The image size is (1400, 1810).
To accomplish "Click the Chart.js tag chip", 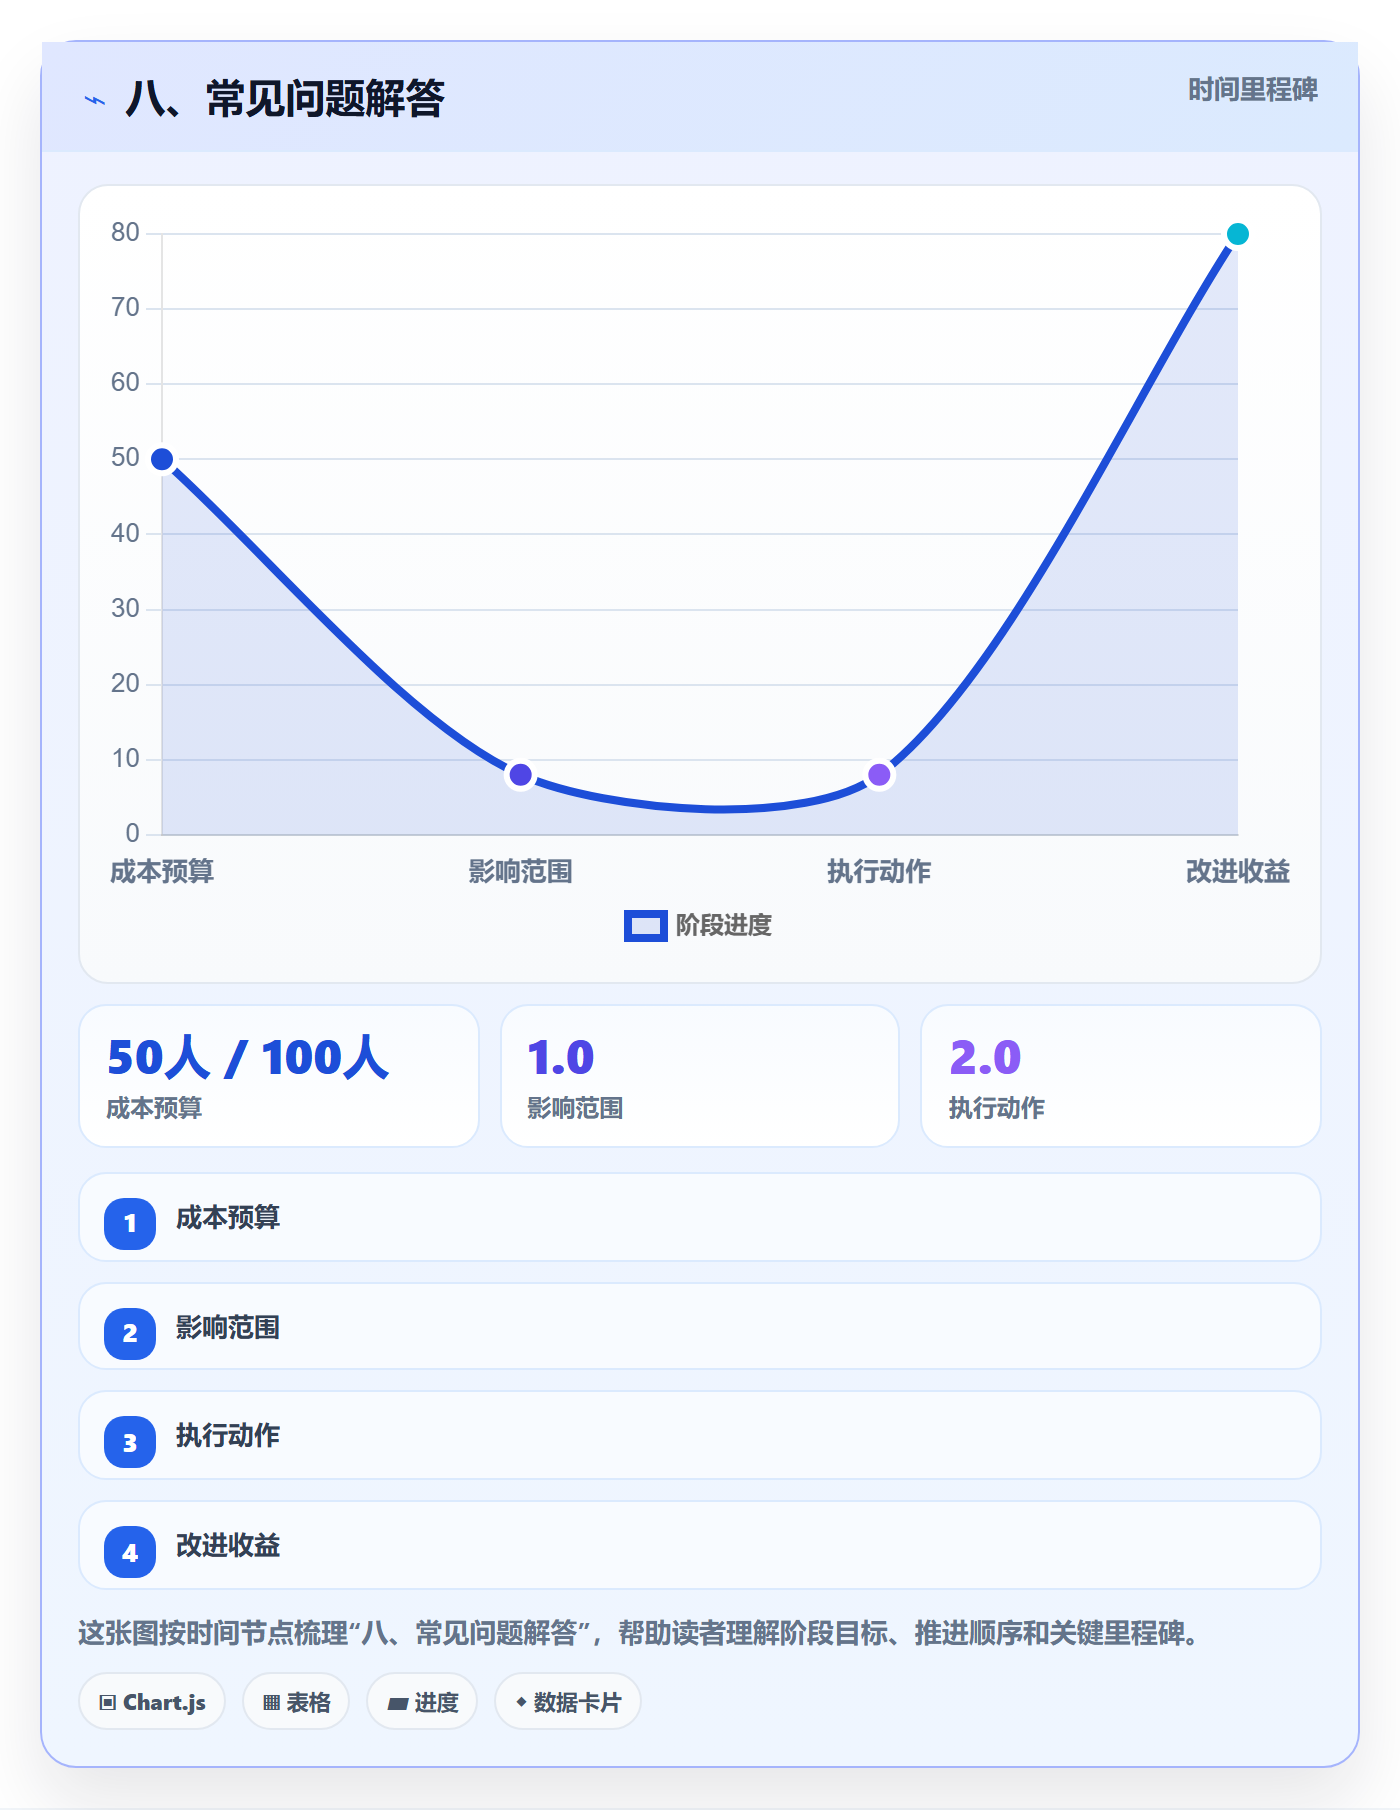I will click(152, 1702).
